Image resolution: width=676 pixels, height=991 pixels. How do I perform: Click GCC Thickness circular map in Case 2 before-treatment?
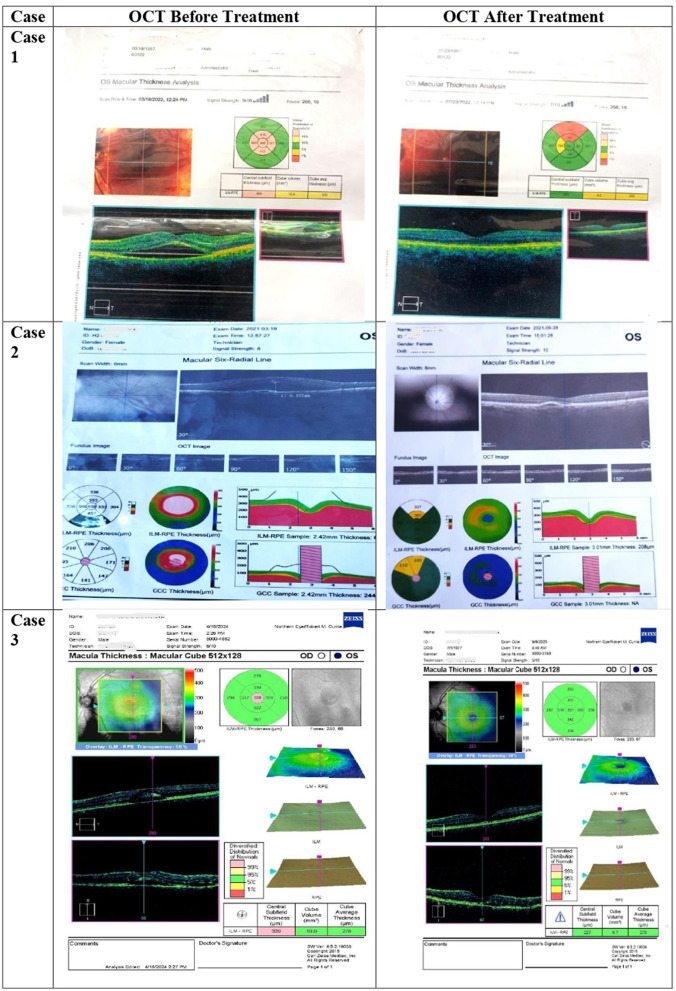point(178,562)
